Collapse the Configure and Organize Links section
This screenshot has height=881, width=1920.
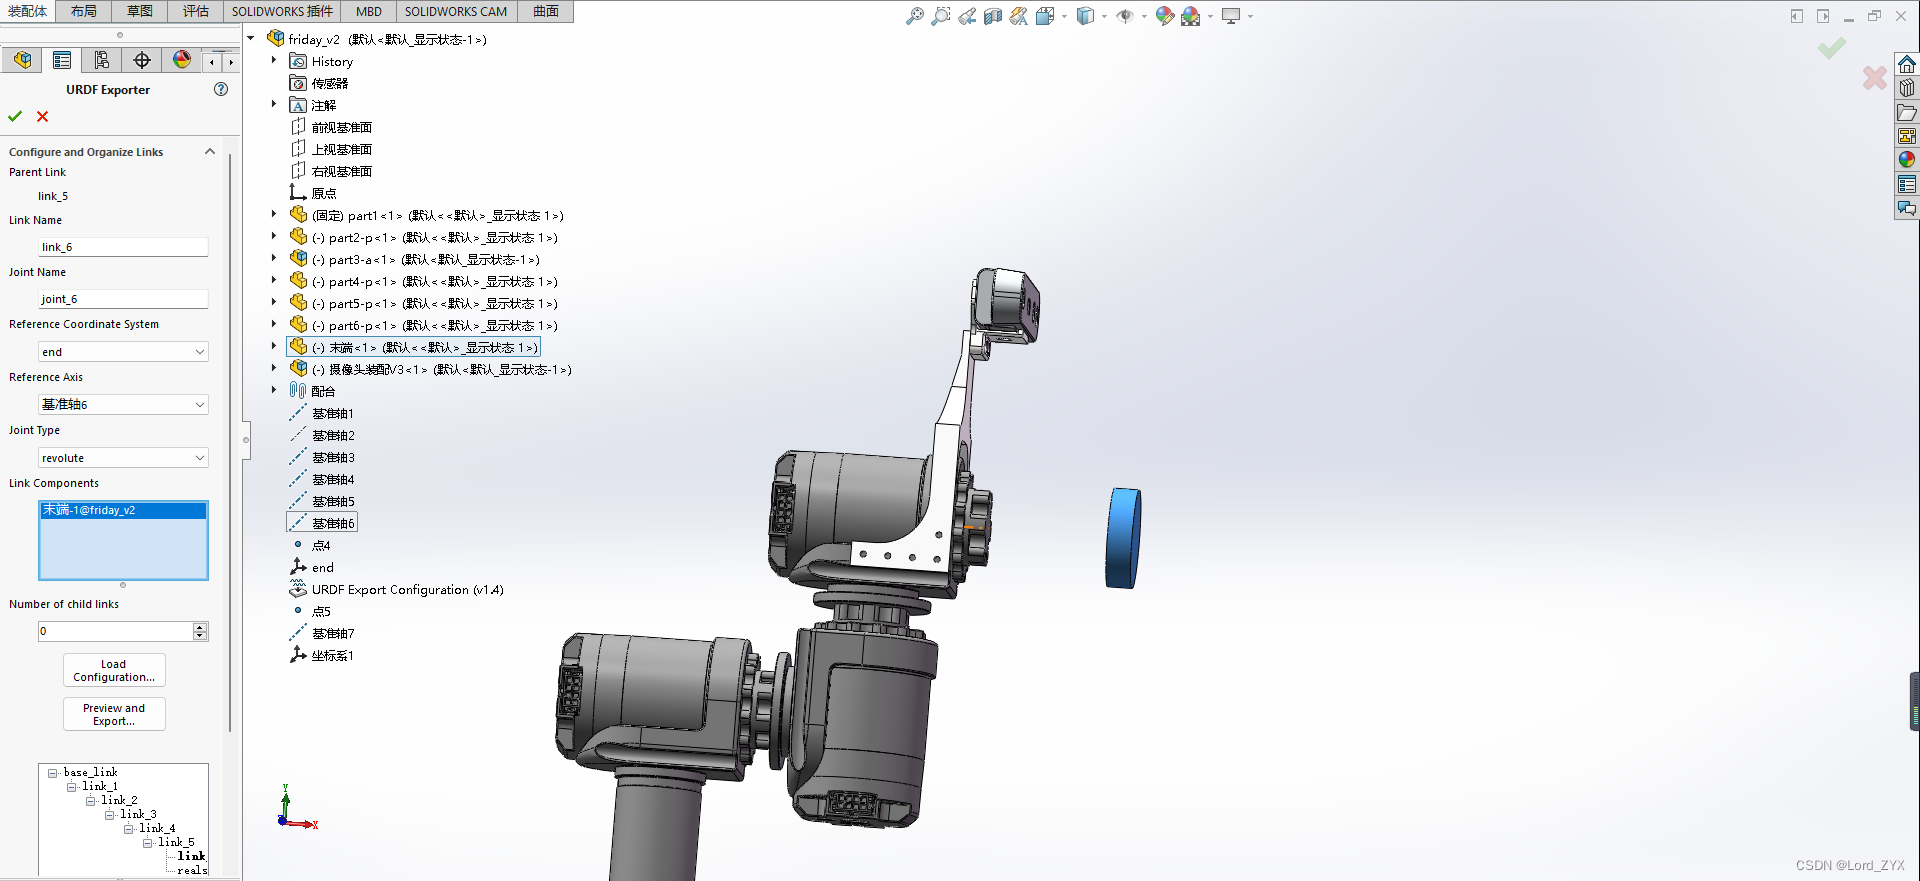(x=210, y=152)
